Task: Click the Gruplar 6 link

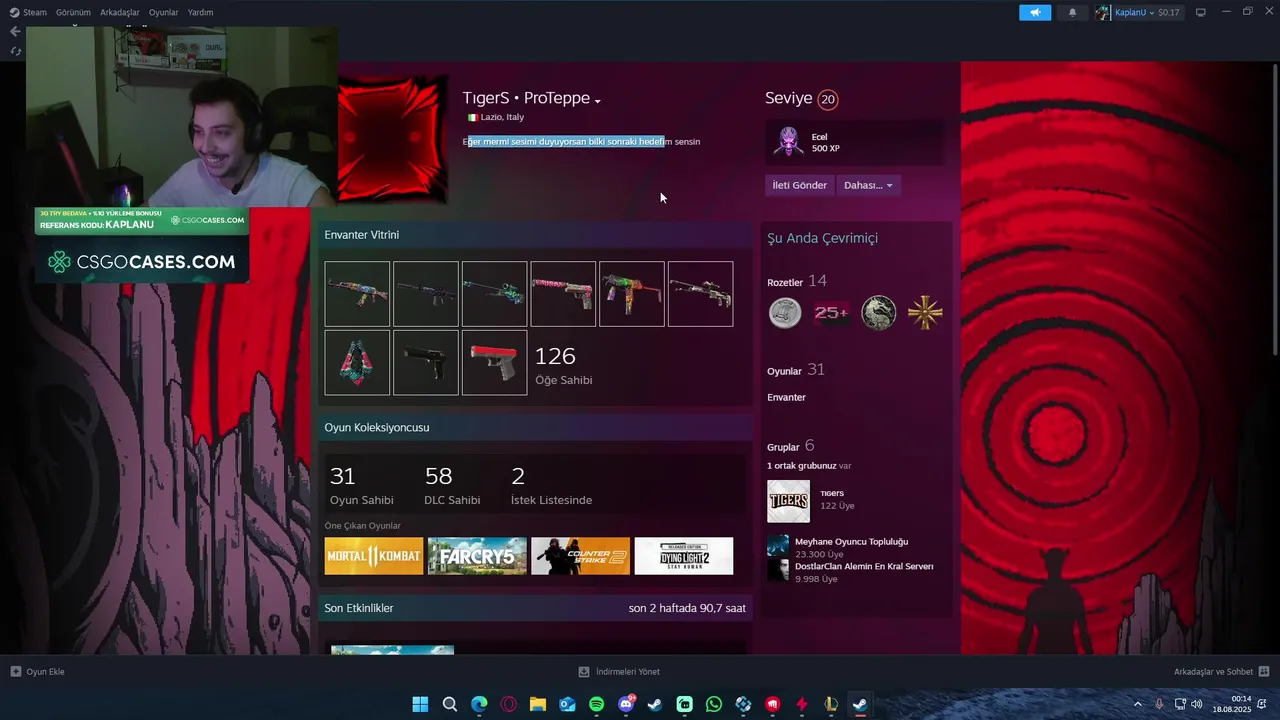Action: coord(791,446)
